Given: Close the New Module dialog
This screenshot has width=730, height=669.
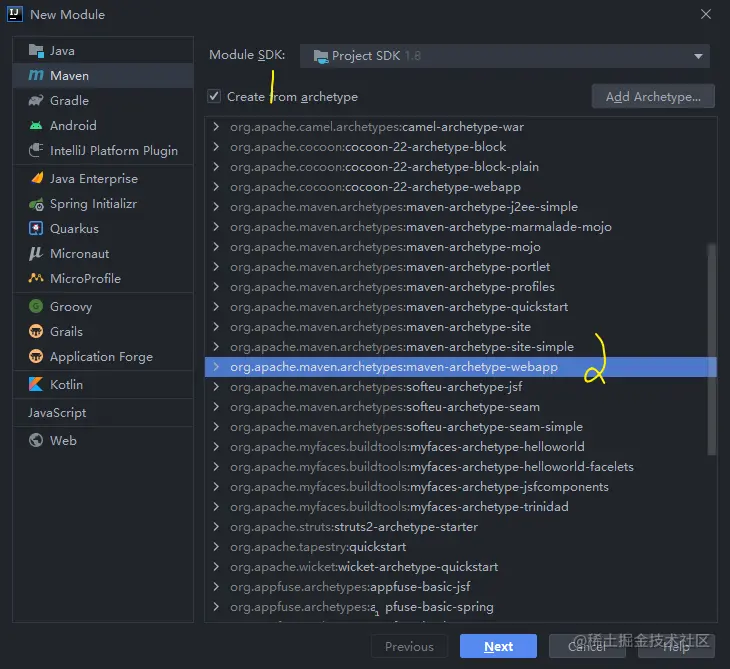Looking at the screenshot, I should 706,14.
